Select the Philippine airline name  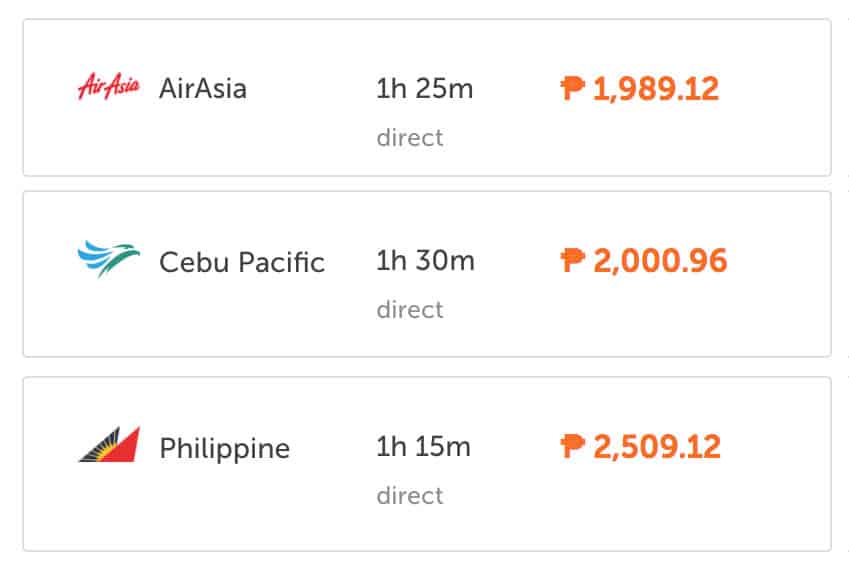(x=224, y=448)
